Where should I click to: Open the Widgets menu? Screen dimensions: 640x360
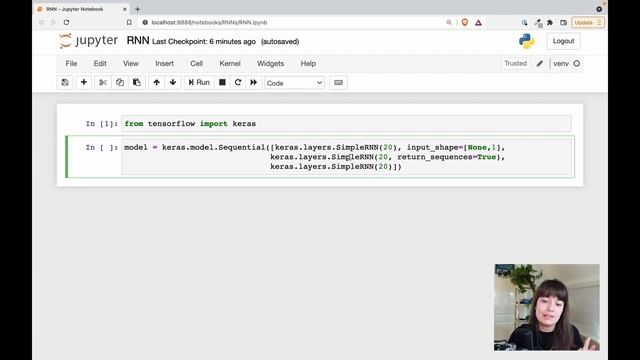click(x=270, y=64)
